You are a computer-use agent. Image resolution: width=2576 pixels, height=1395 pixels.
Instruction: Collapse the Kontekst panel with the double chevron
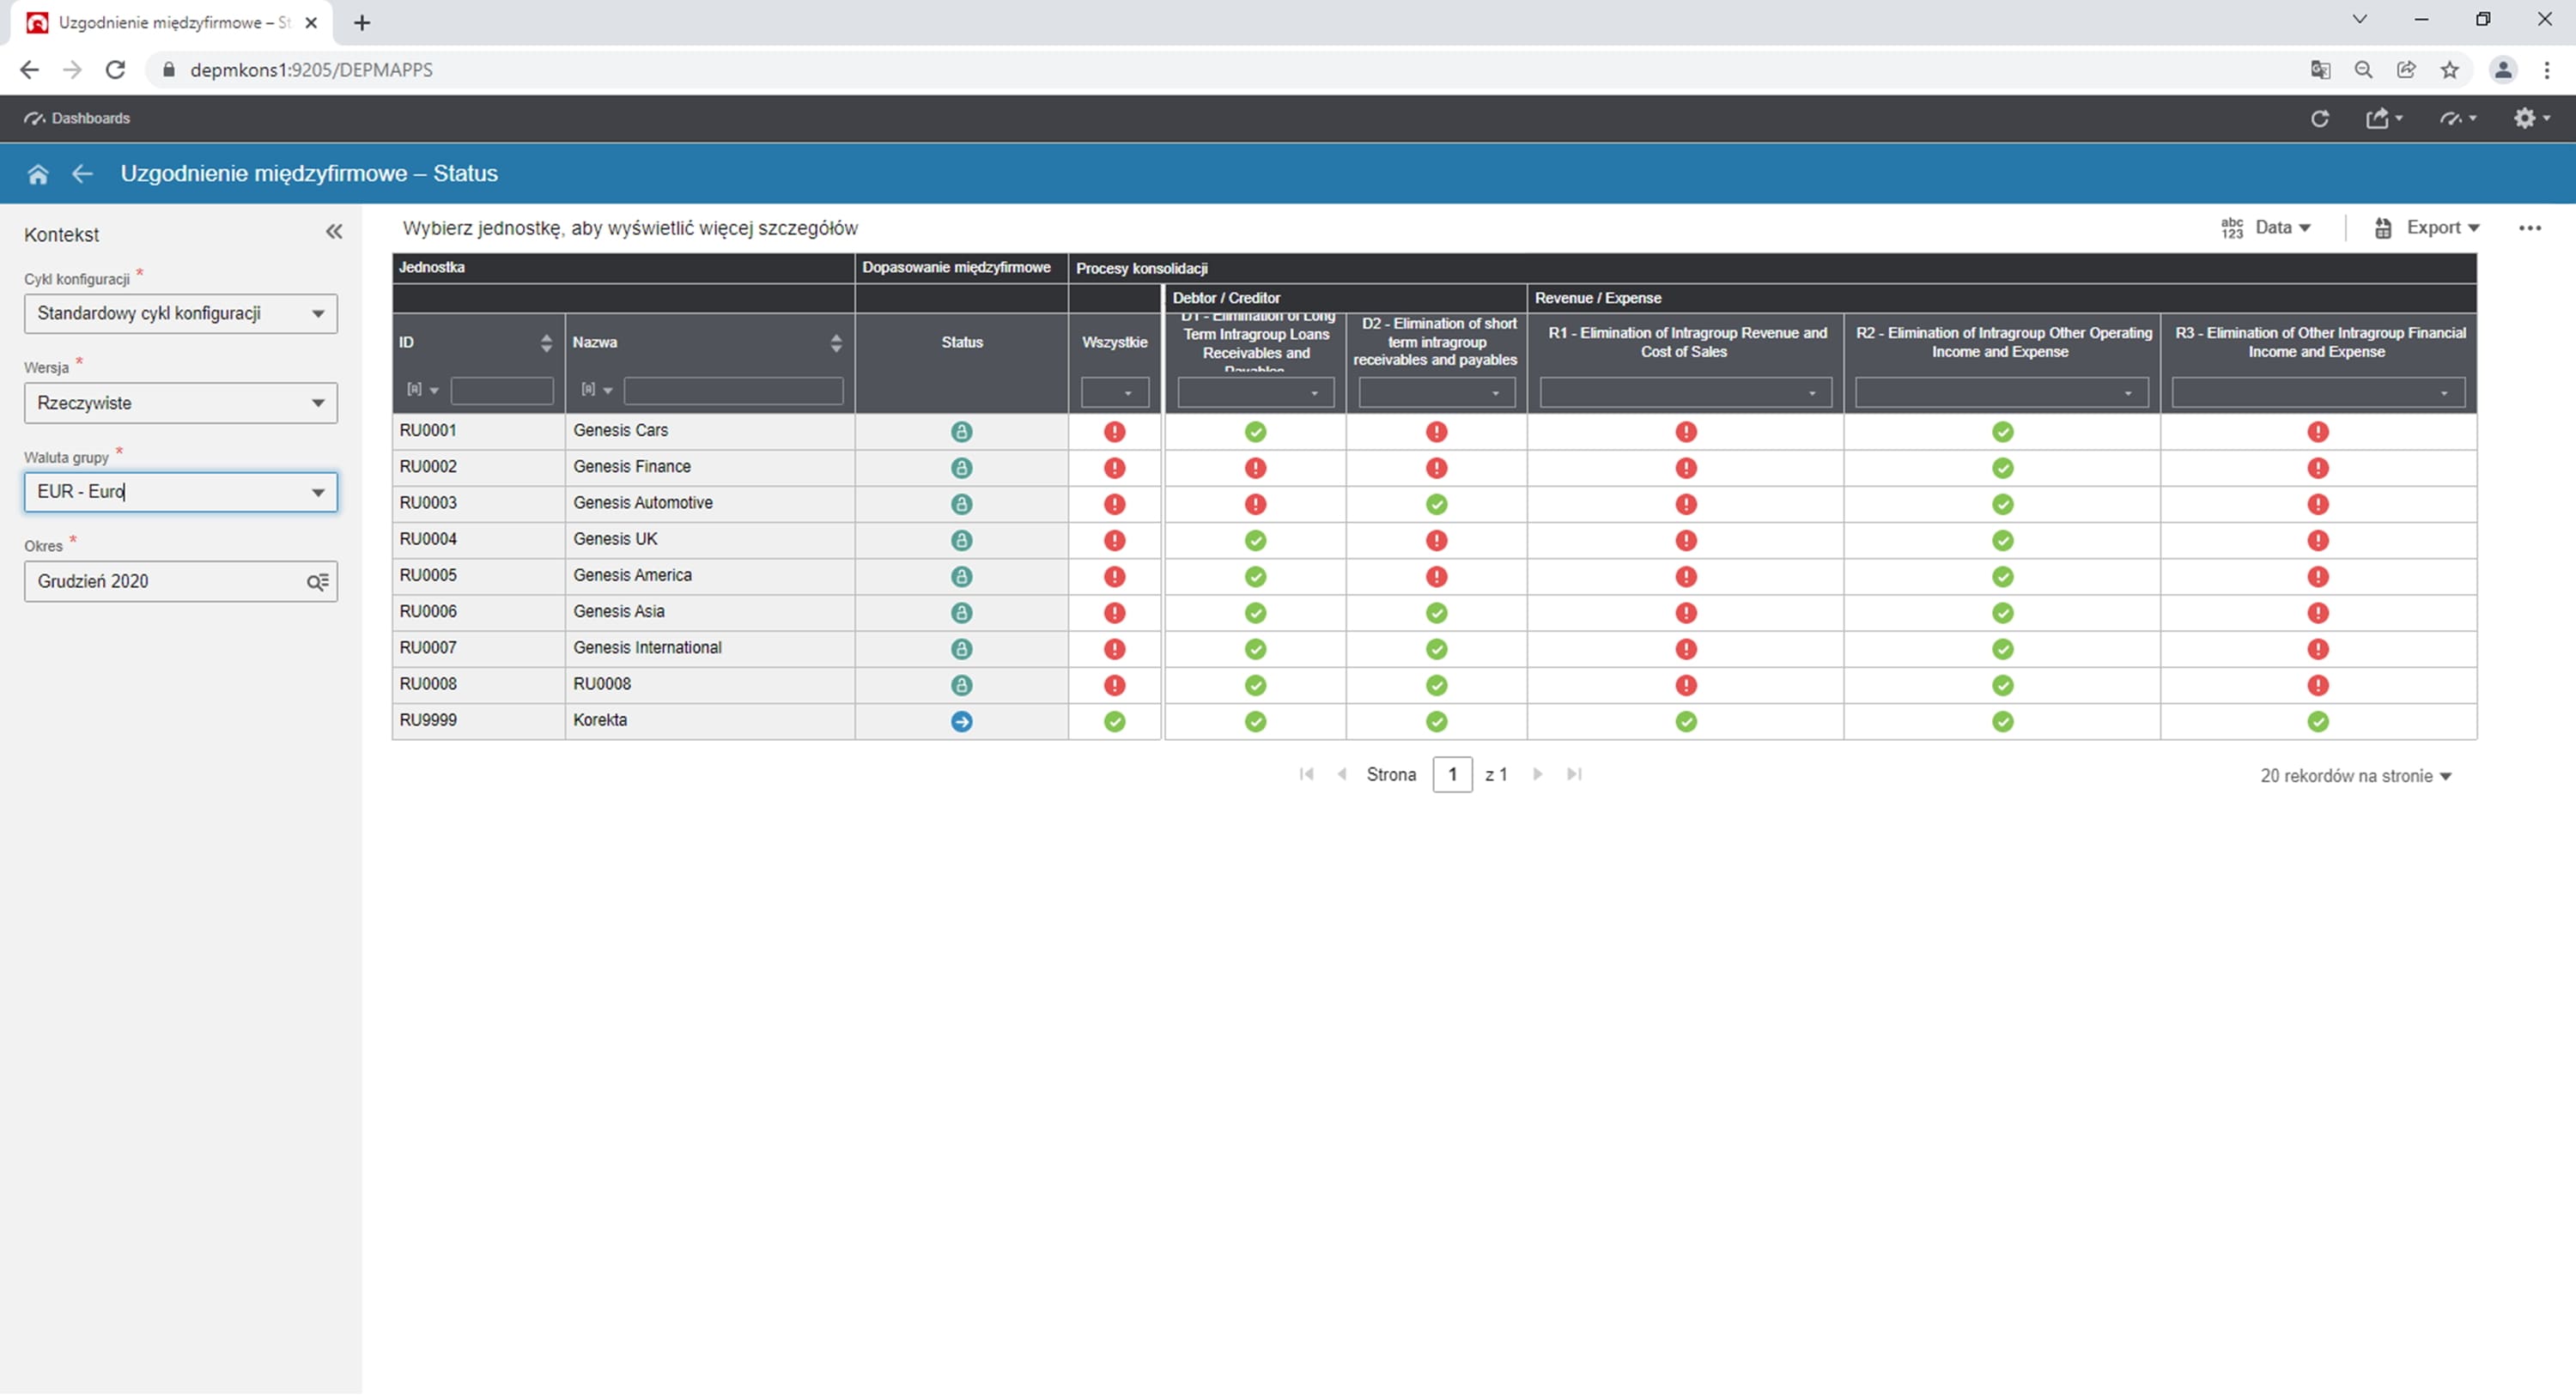click(x=334, y=232)
